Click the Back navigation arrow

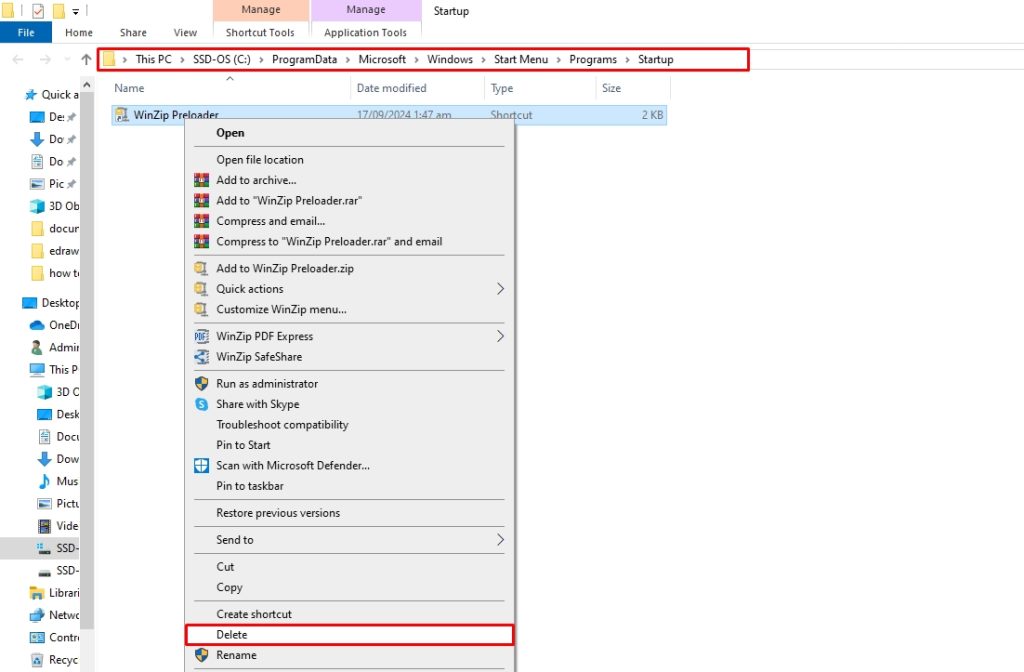tap(18, 59)
